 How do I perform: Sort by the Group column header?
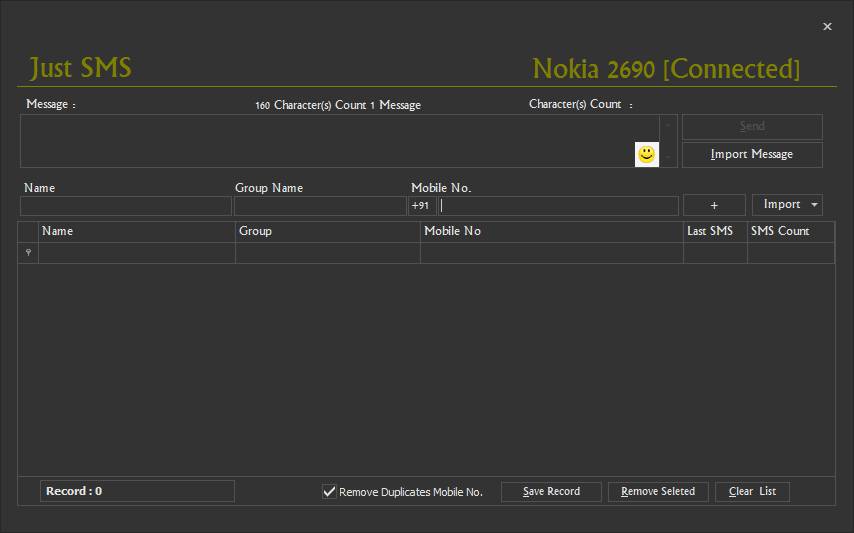tap(328, 231)
